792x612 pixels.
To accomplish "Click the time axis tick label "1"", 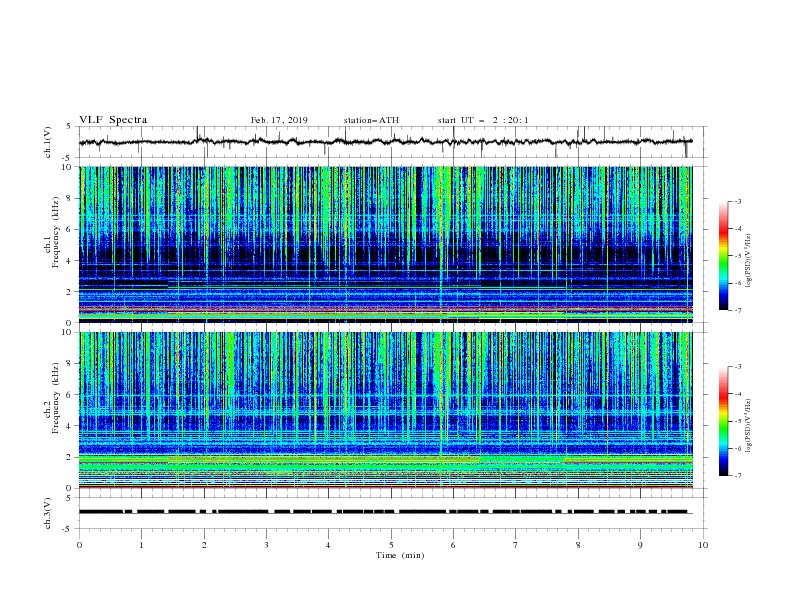I will pyautogui.click(x=141, y=545).
